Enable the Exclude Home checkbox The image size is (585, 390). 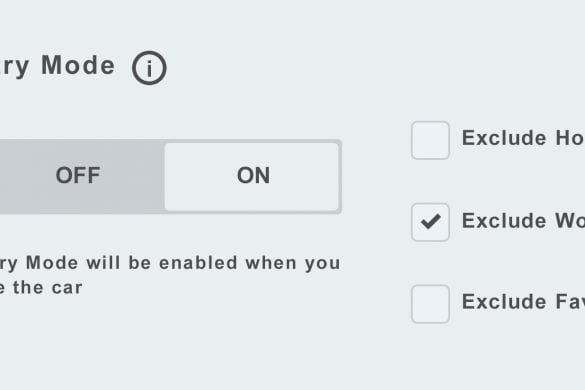pos(430,140)
